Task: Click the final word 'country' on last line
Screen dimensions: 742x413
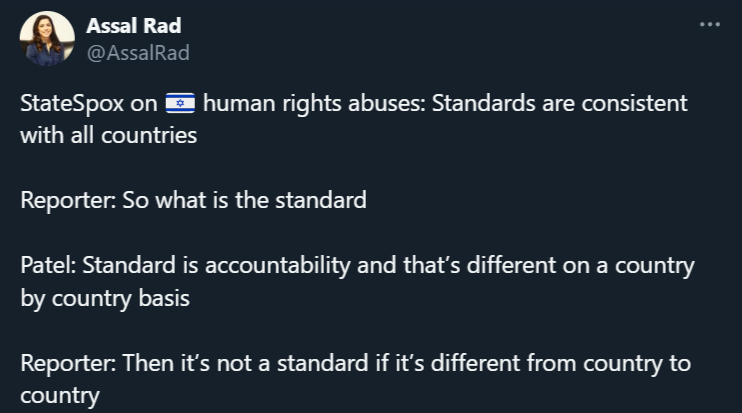Action: click(60, 395)
